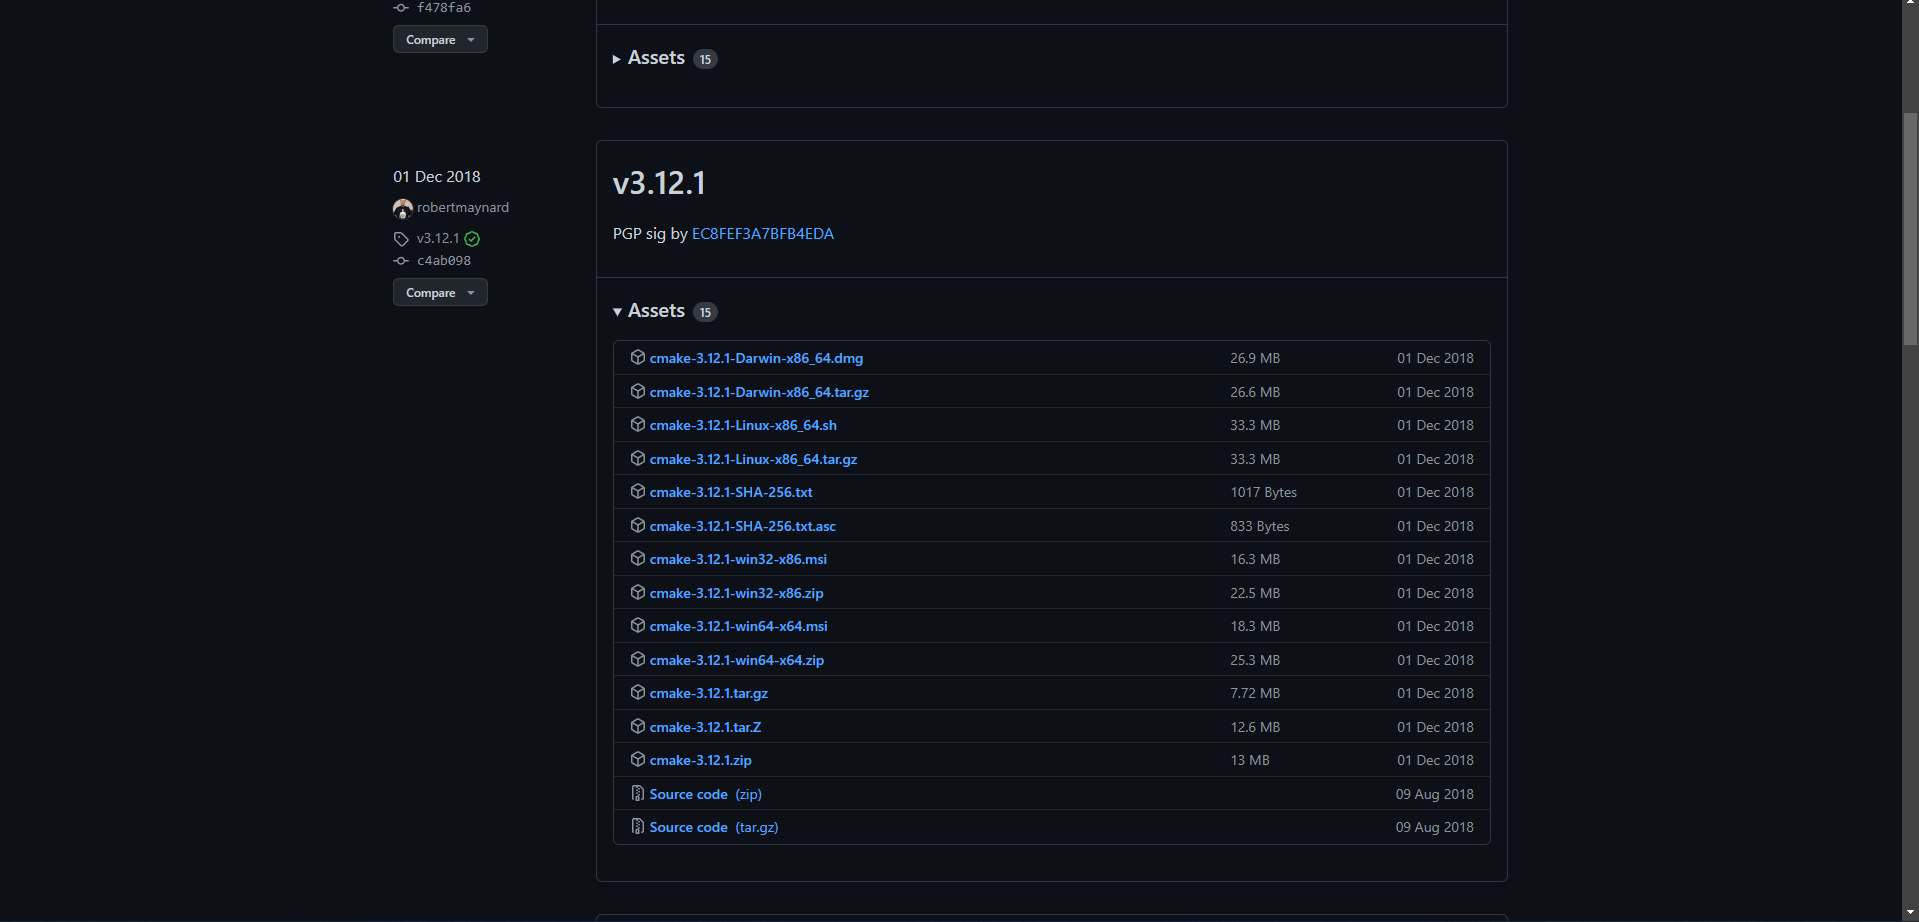Click the 13 MB file size
The image size is (1919, 922).
(1250, 760)
